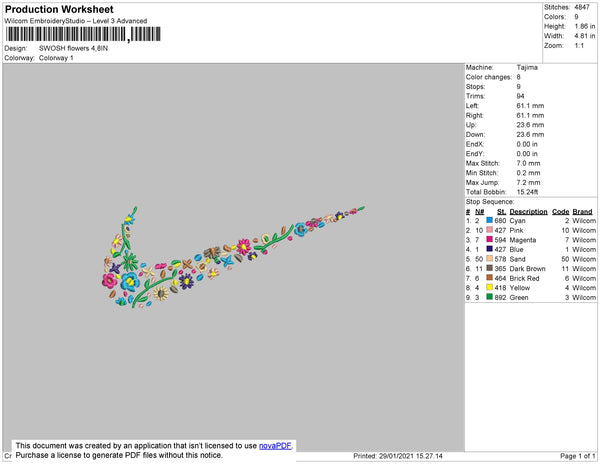Click the Cyan stitch count 680
The height and width of the screenshot is (464, 600).
(500, 220)
